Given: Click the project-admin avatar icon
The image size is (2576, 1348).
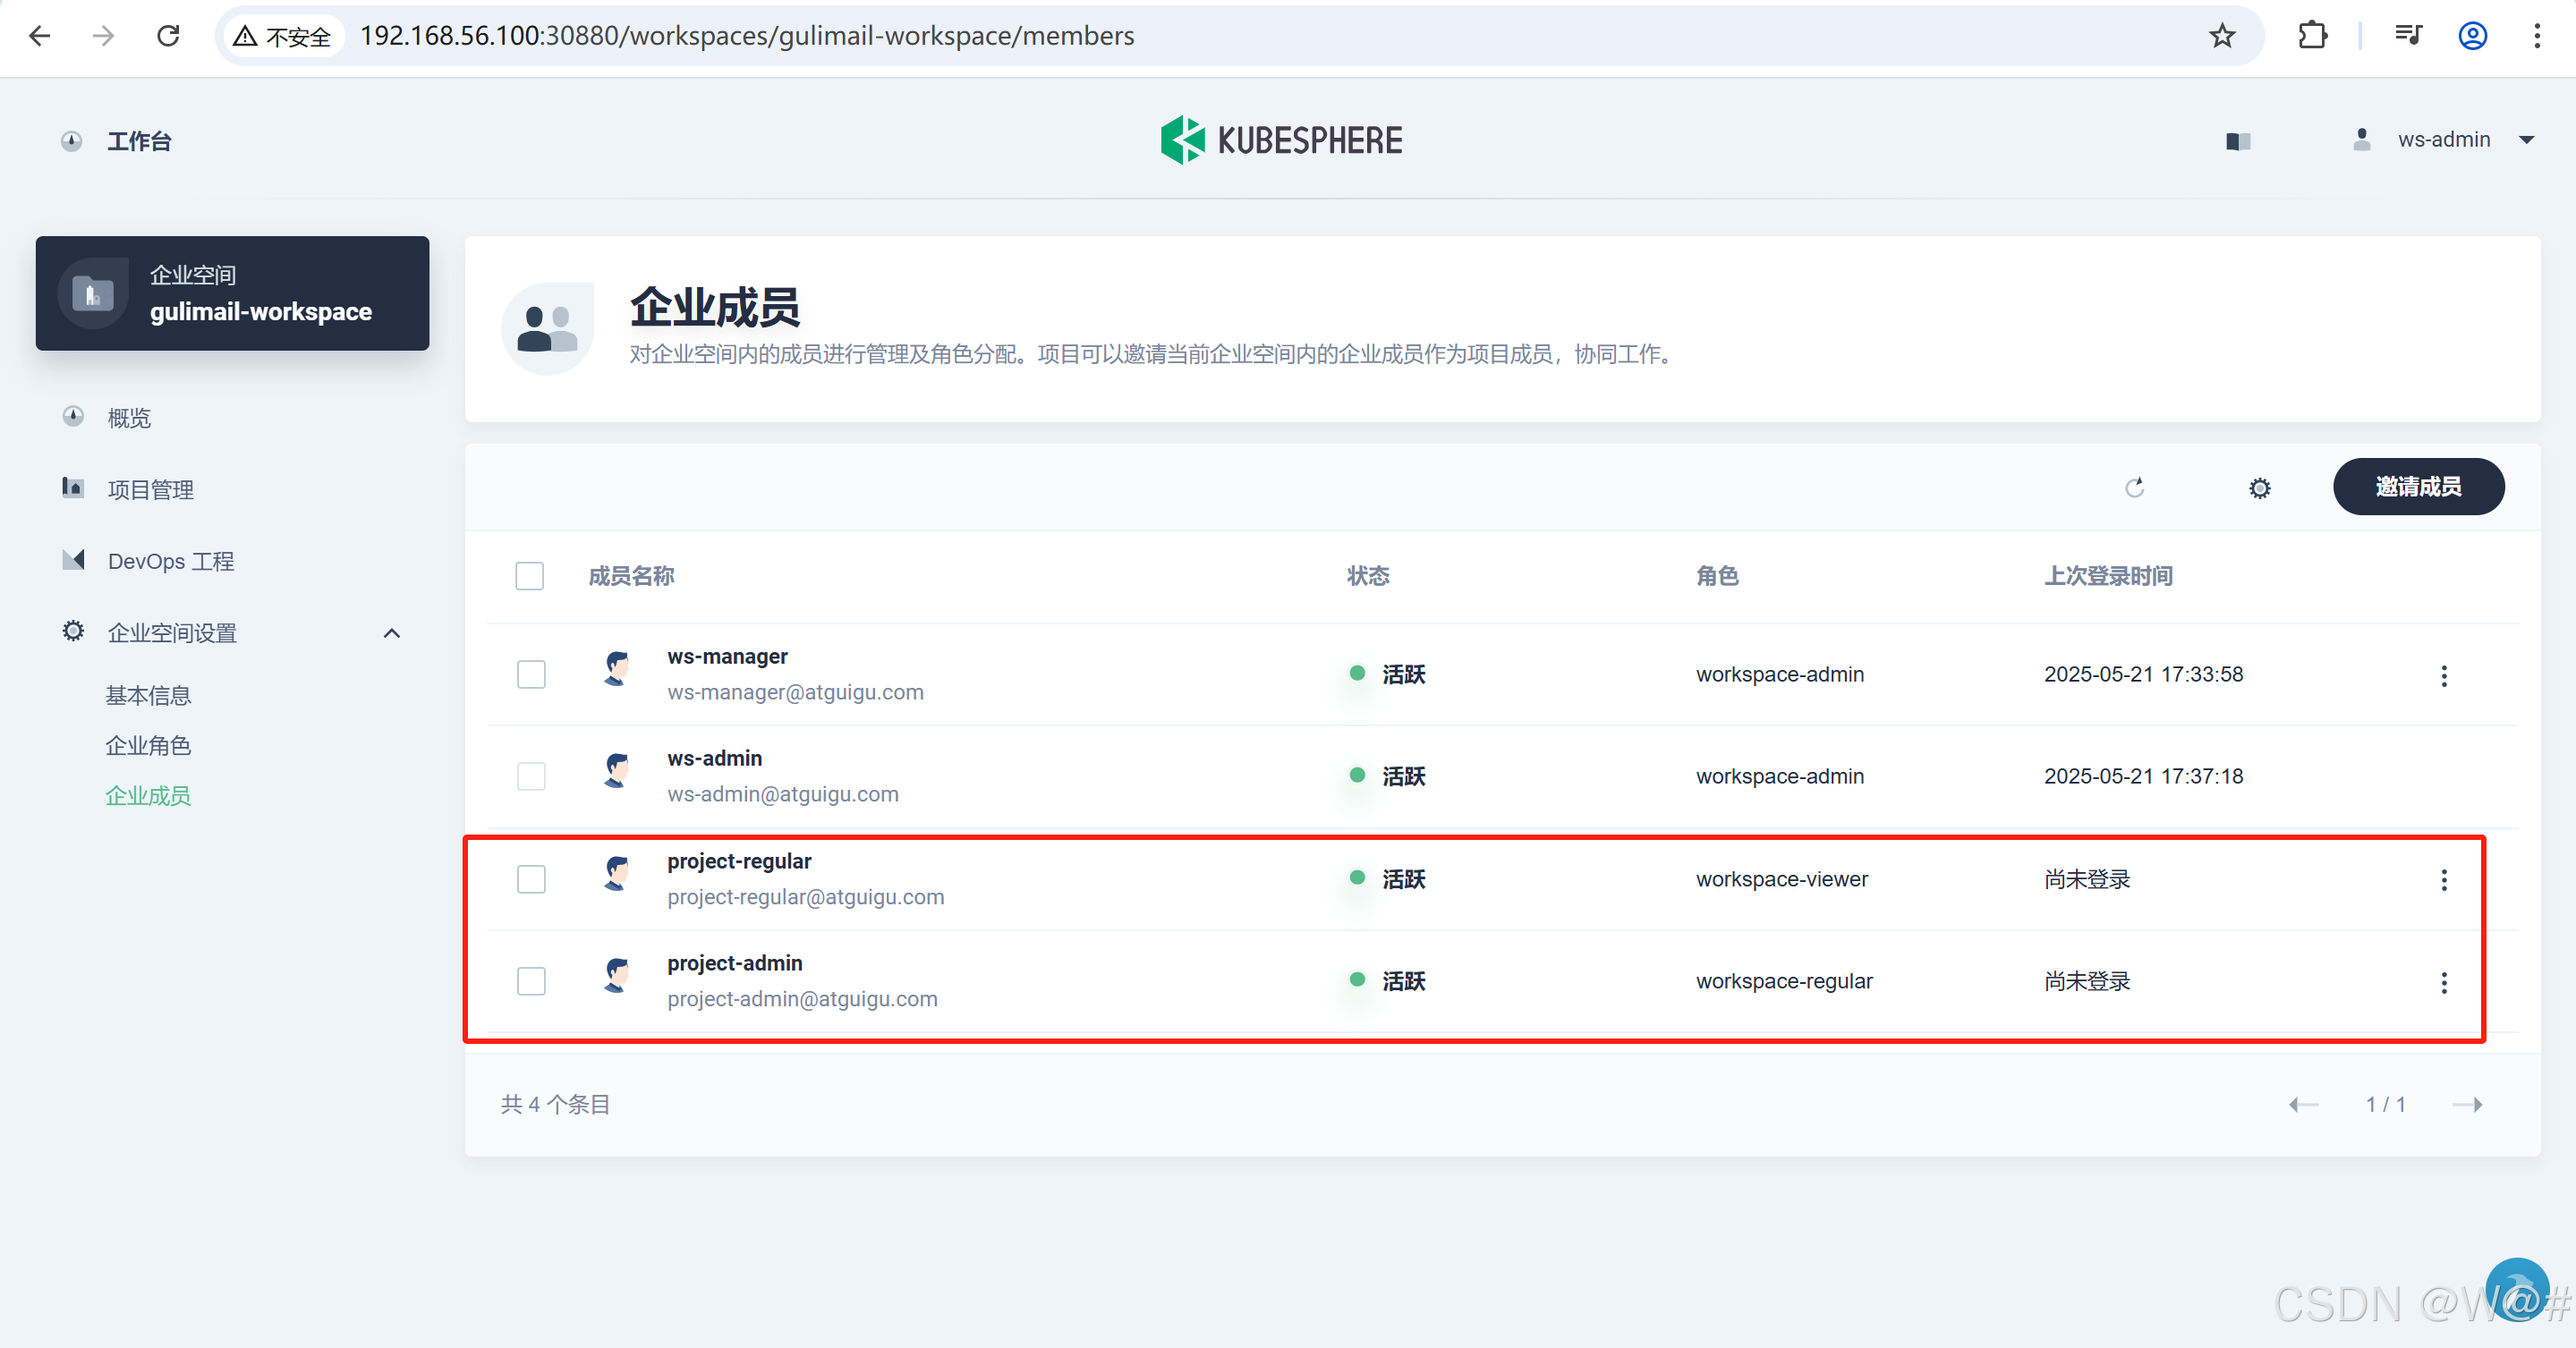Looking at the screenshot, I should 617,975.
